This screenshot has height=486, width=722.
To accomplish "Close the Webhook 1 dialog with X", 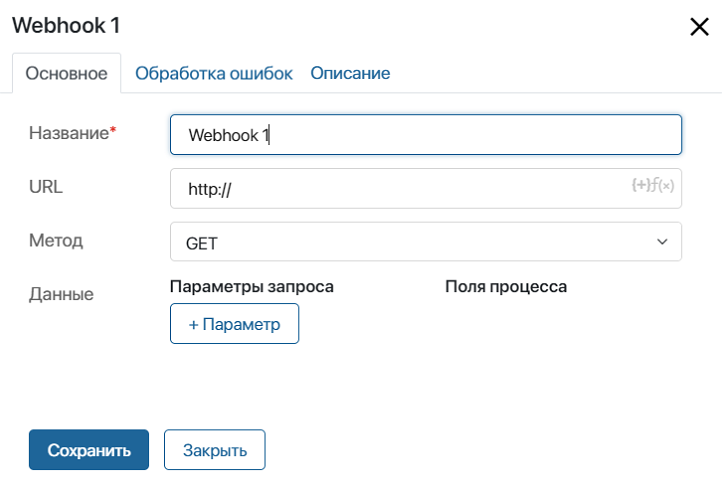I will [699, 27].
